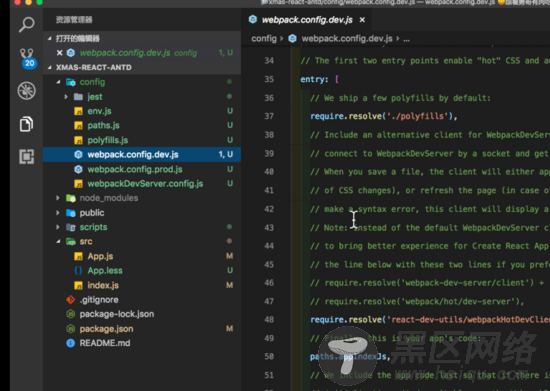Screen dimensions: 550x391
Task: Expand the node_modules folder arrow
Action: pyautogui.click(x=58, y=198)
